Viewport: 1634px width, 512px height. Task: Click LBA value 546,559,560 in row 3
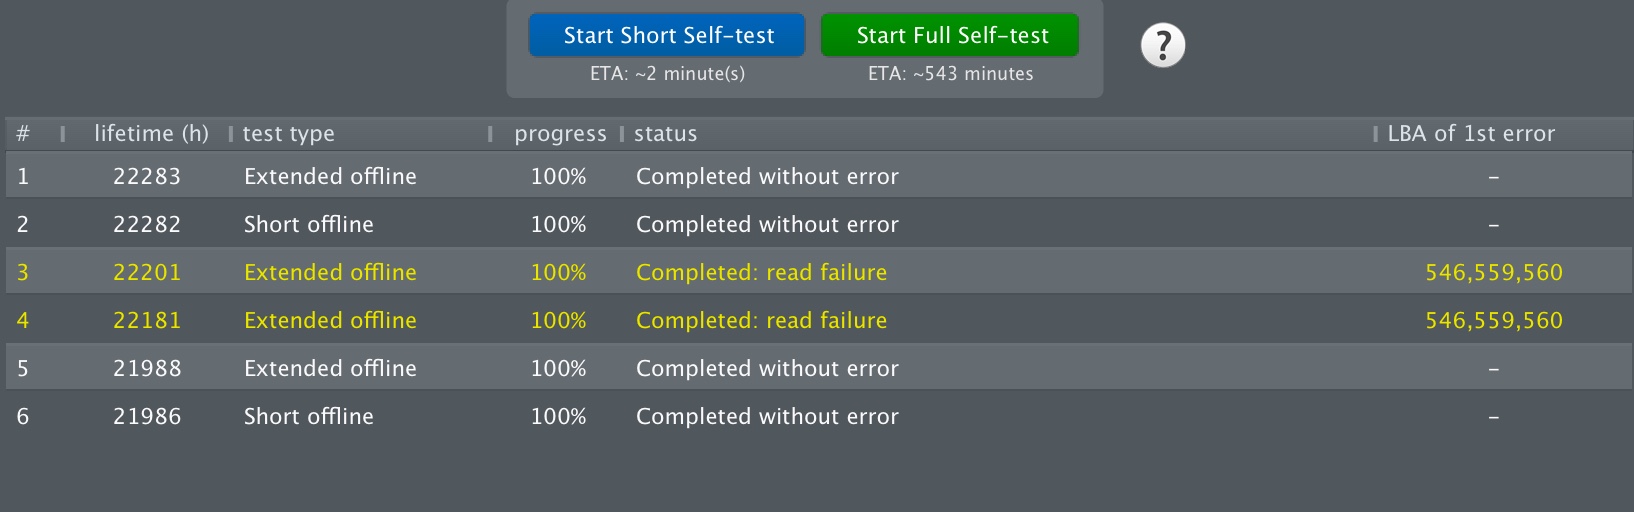1493,272
